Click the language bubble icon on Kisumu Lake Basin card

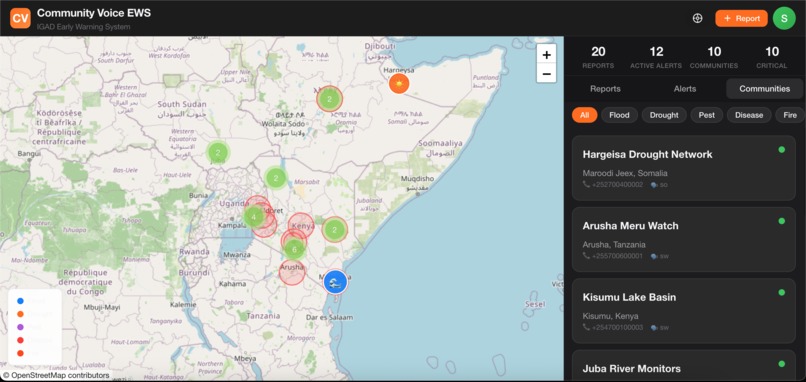(654, 328)
